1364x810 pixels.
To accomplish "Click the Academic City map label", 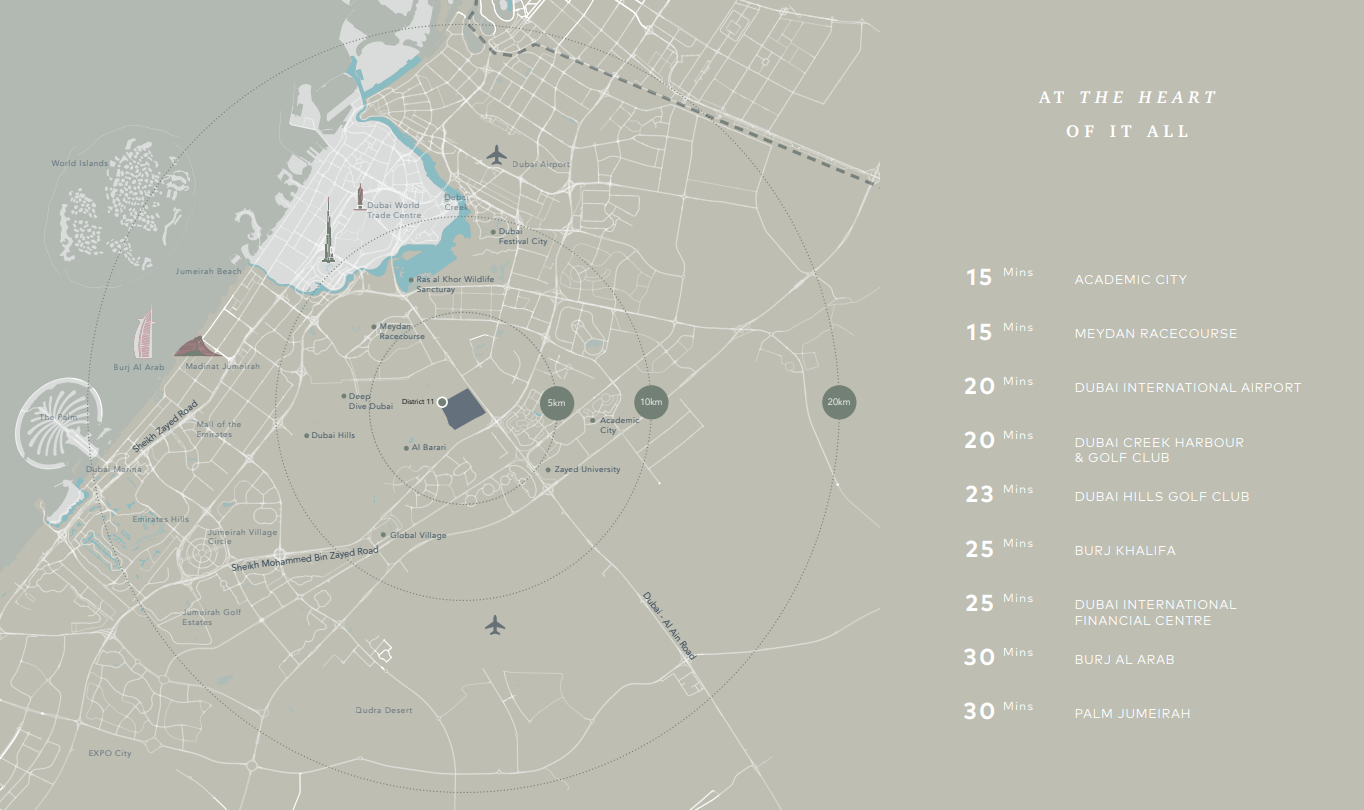I will [x=618, y=425].
